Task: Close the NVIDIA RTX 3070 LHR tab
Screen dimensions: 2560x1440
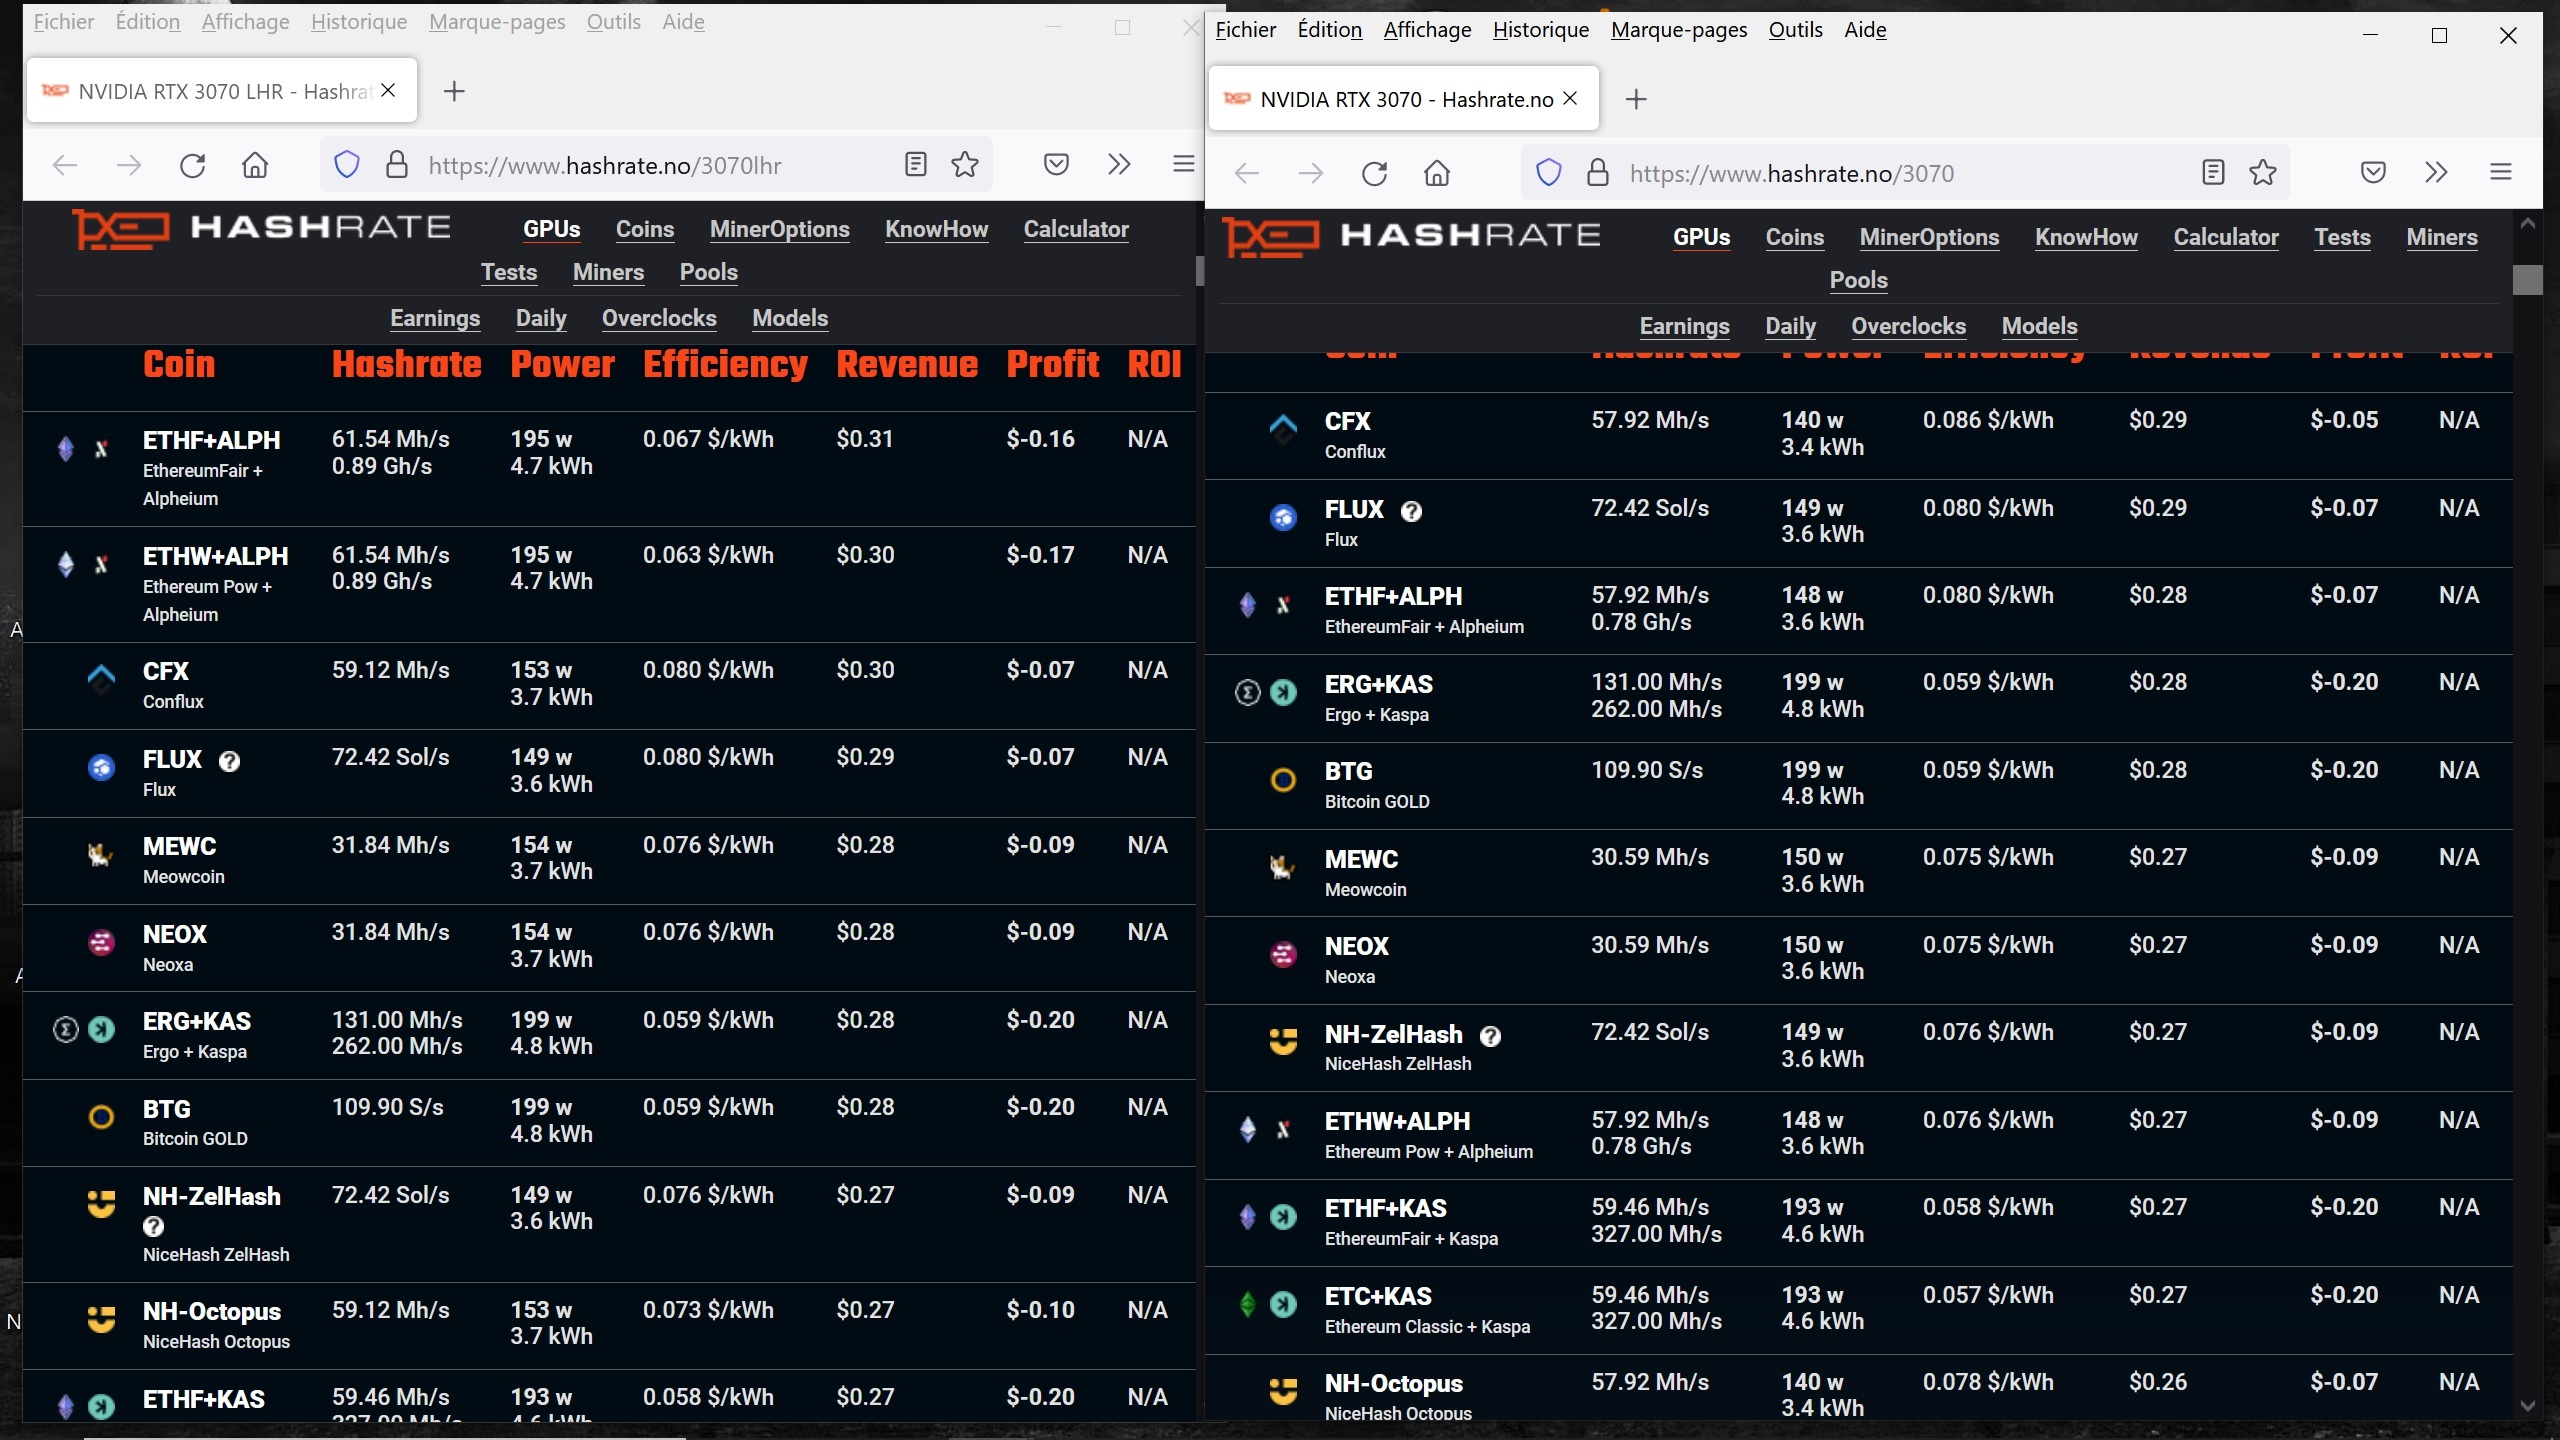Action: pos(388,91)
